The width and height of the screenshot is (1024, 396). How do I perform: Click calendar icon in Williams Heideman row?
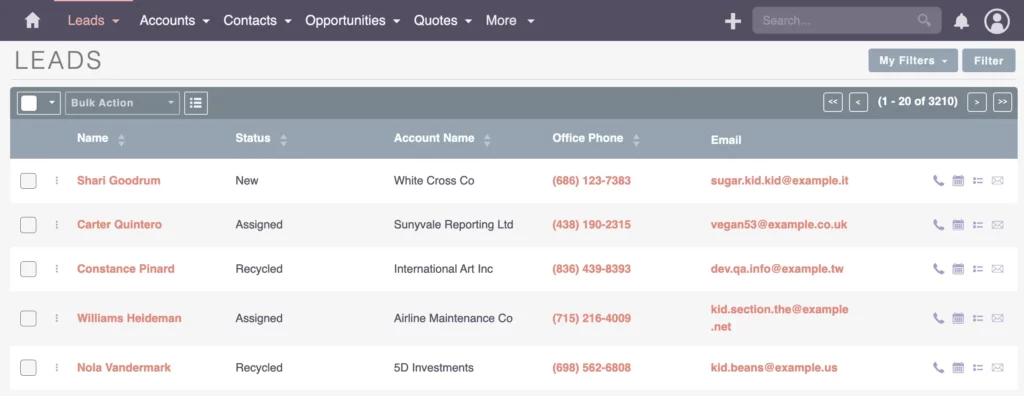point(958,318)
